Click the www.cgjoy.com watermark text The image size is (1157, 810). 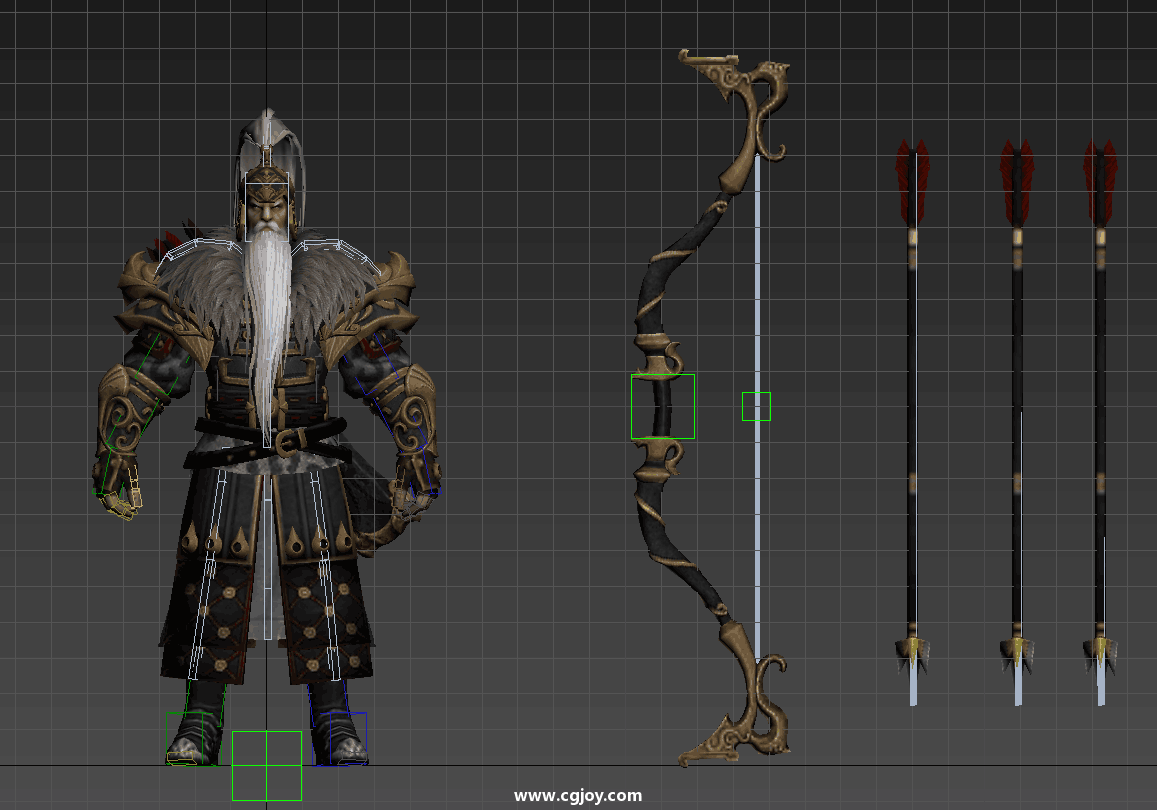(578, 796)
